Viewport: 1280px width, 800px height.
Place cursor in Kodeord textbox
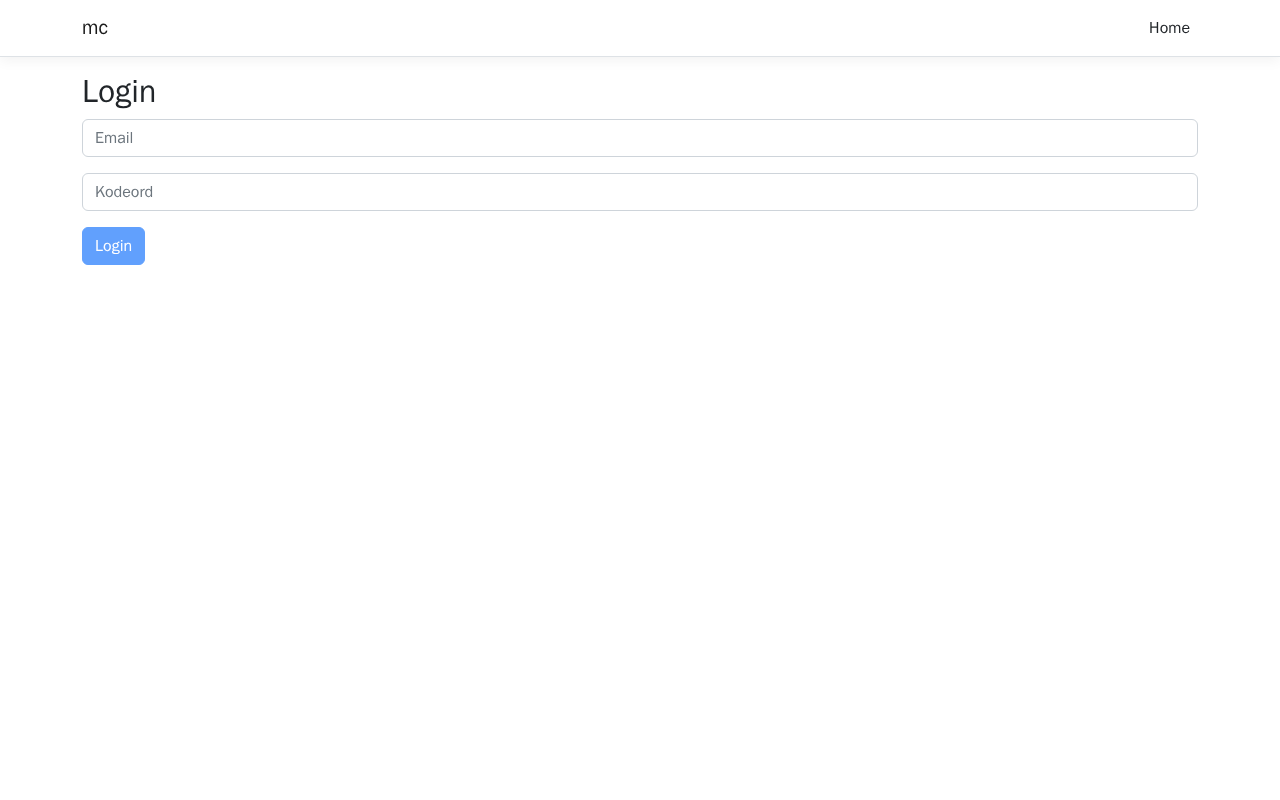click(x=640, y=192)
